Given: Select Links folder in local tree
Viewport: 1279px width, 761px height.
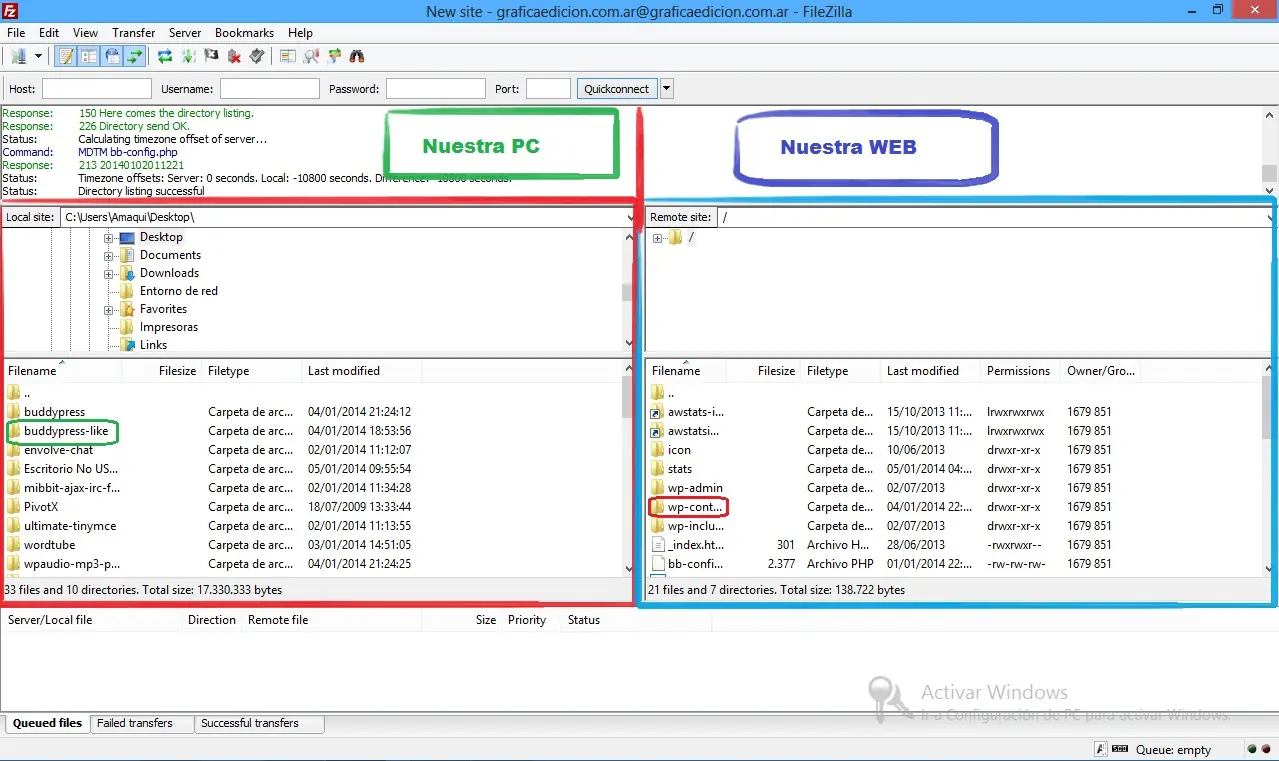Looking at the screenshot, I should (x=153, y=345).
